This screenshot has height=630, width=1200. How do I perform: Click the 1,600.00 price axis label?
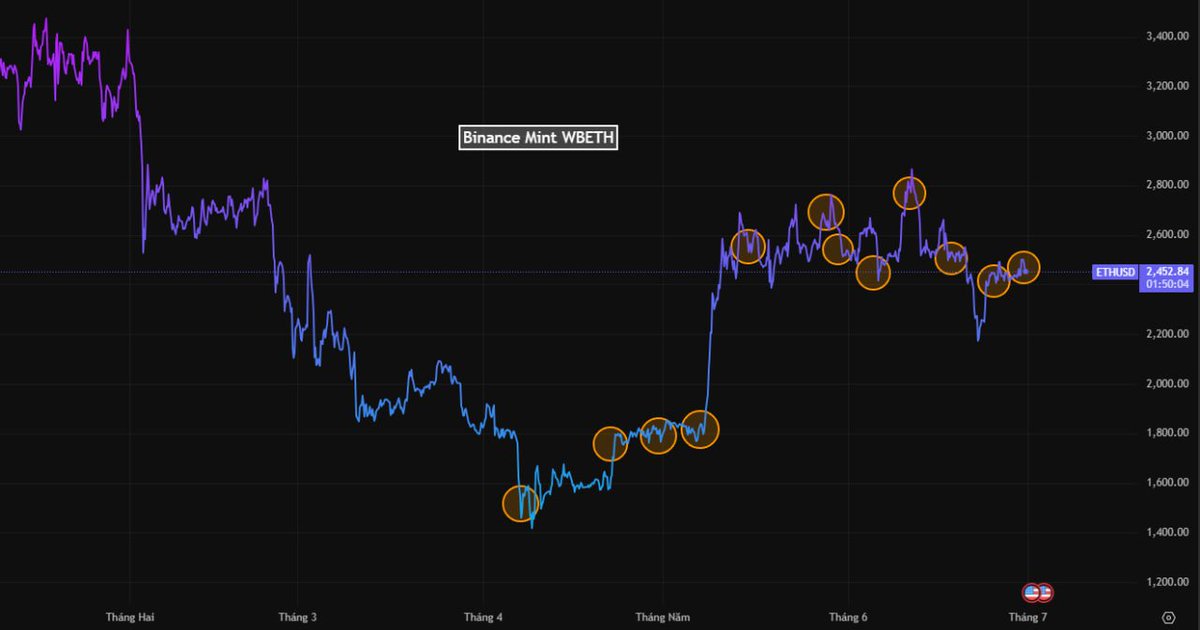pos(1166,483)
